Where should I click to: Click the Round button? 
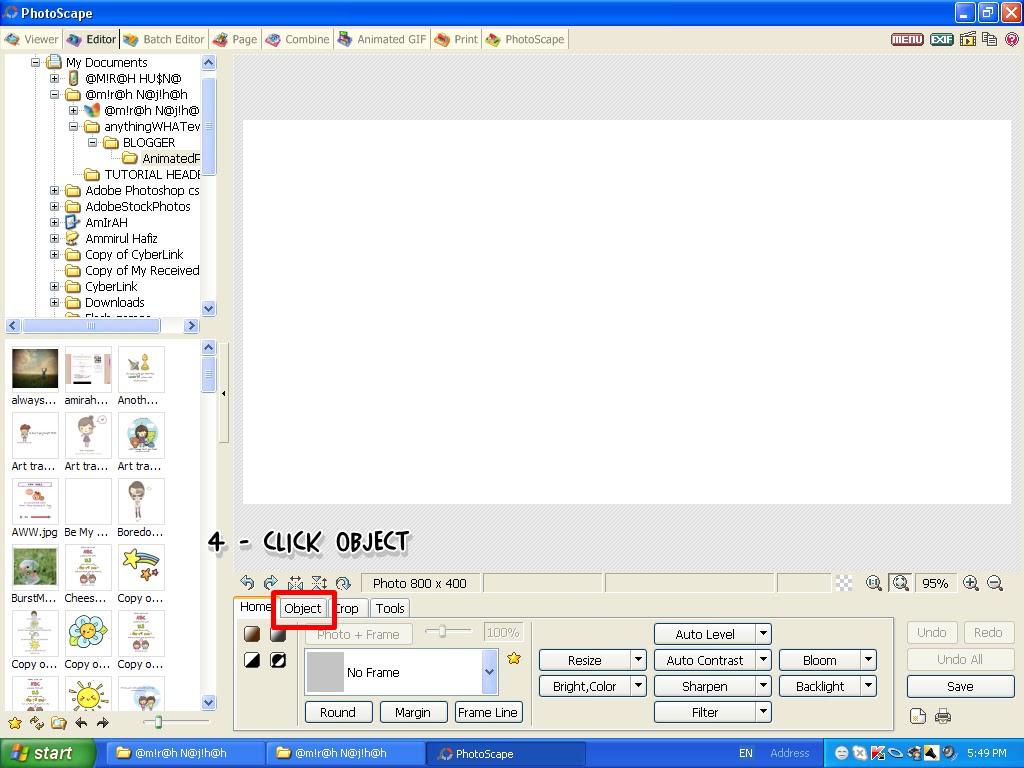[338, 712]
